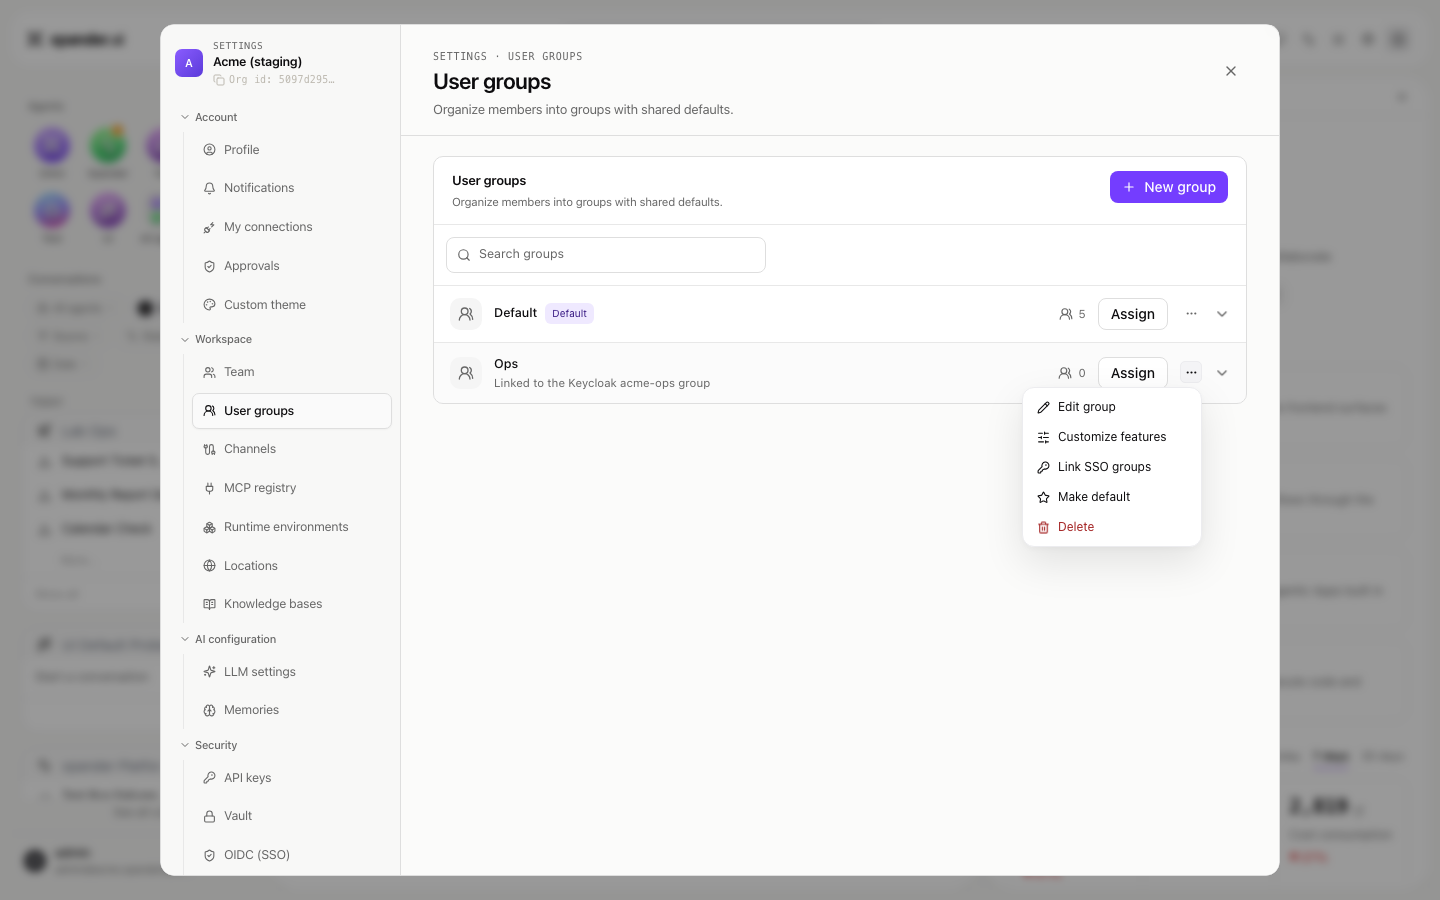The height and width of the screenshot is (900, 1440).
Task: Open API keys settings
Action: pyautogui.click(x=292, y=778)
